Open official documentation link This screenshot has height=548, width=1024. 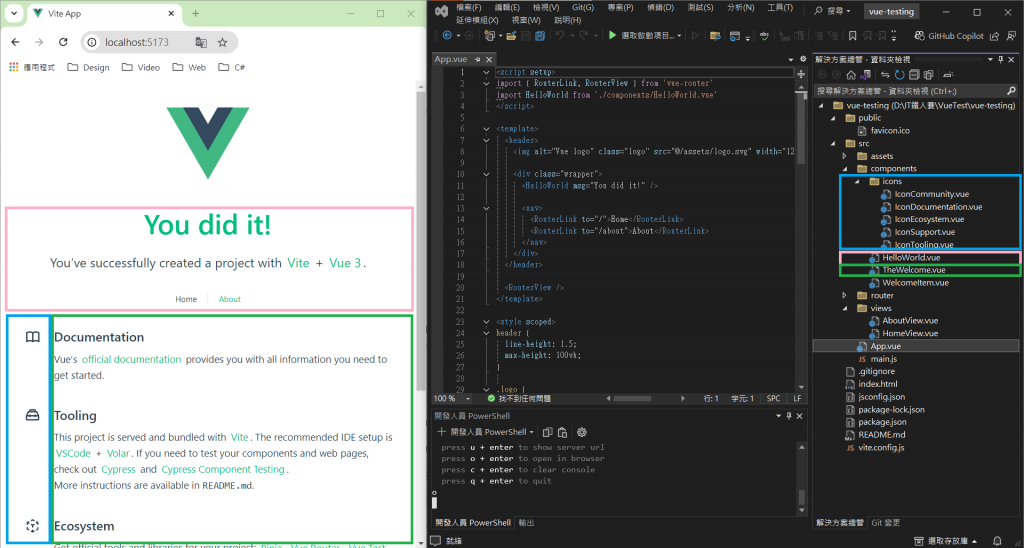point(131,359)
